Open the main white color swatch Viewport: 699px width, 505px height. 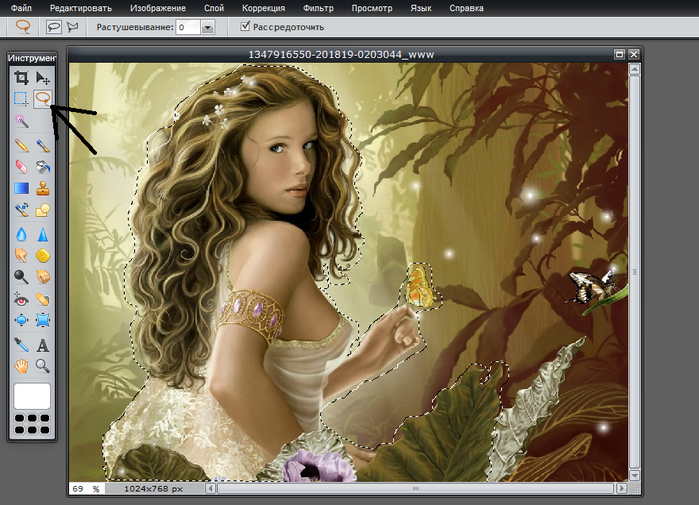pos(32,396)
